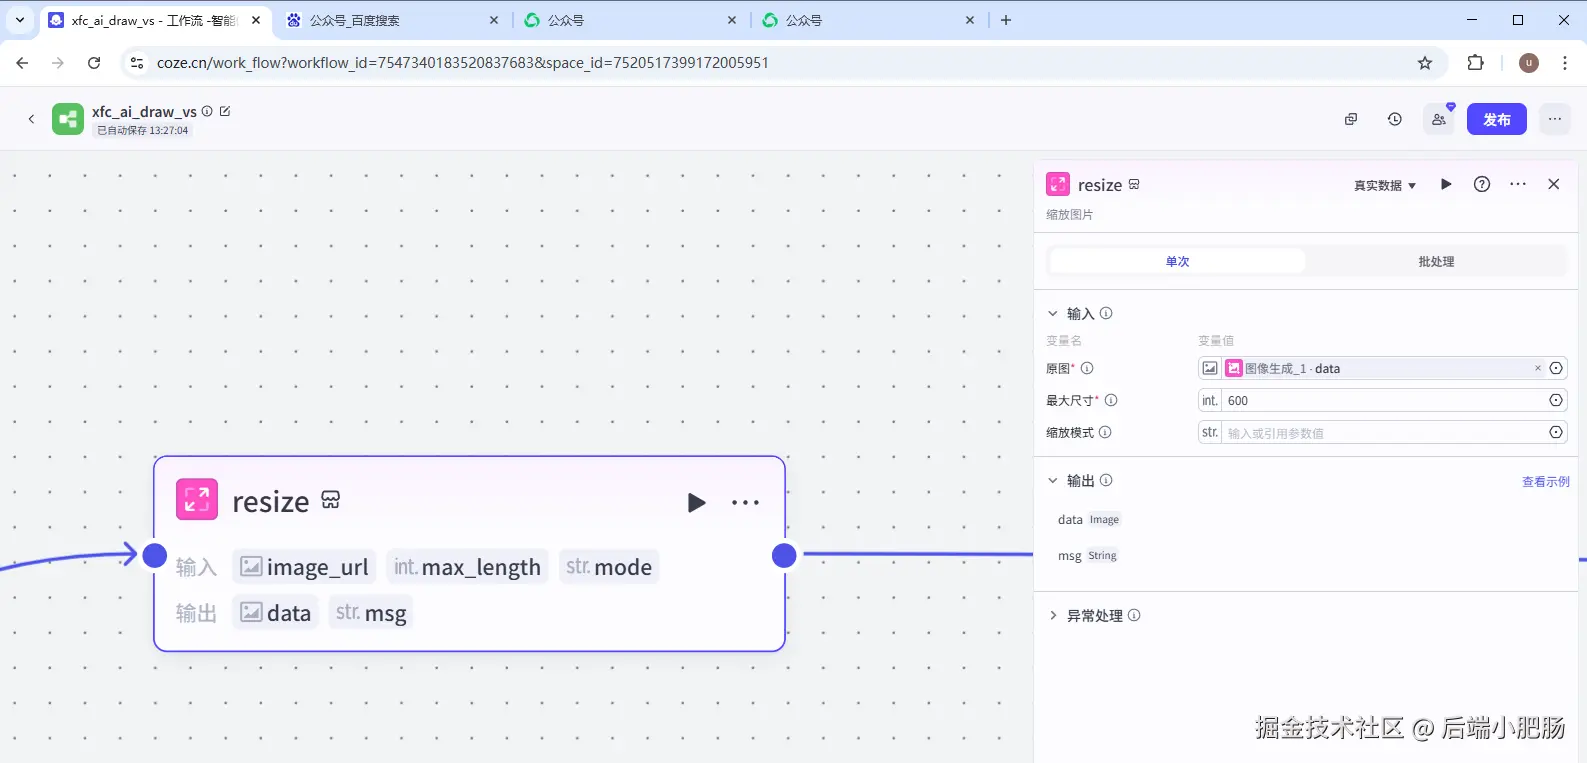This screenshot has height=763, width=1587.
Task: Open browser extensions puzzle icon
Action: 1475,62
